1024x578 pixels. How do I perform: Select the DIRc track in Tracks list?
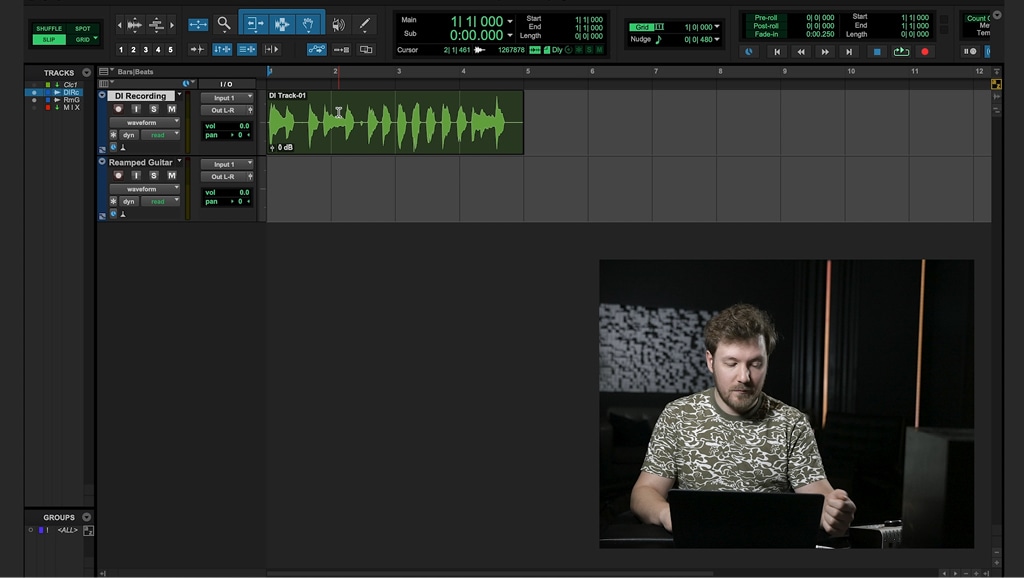point(71,93)
